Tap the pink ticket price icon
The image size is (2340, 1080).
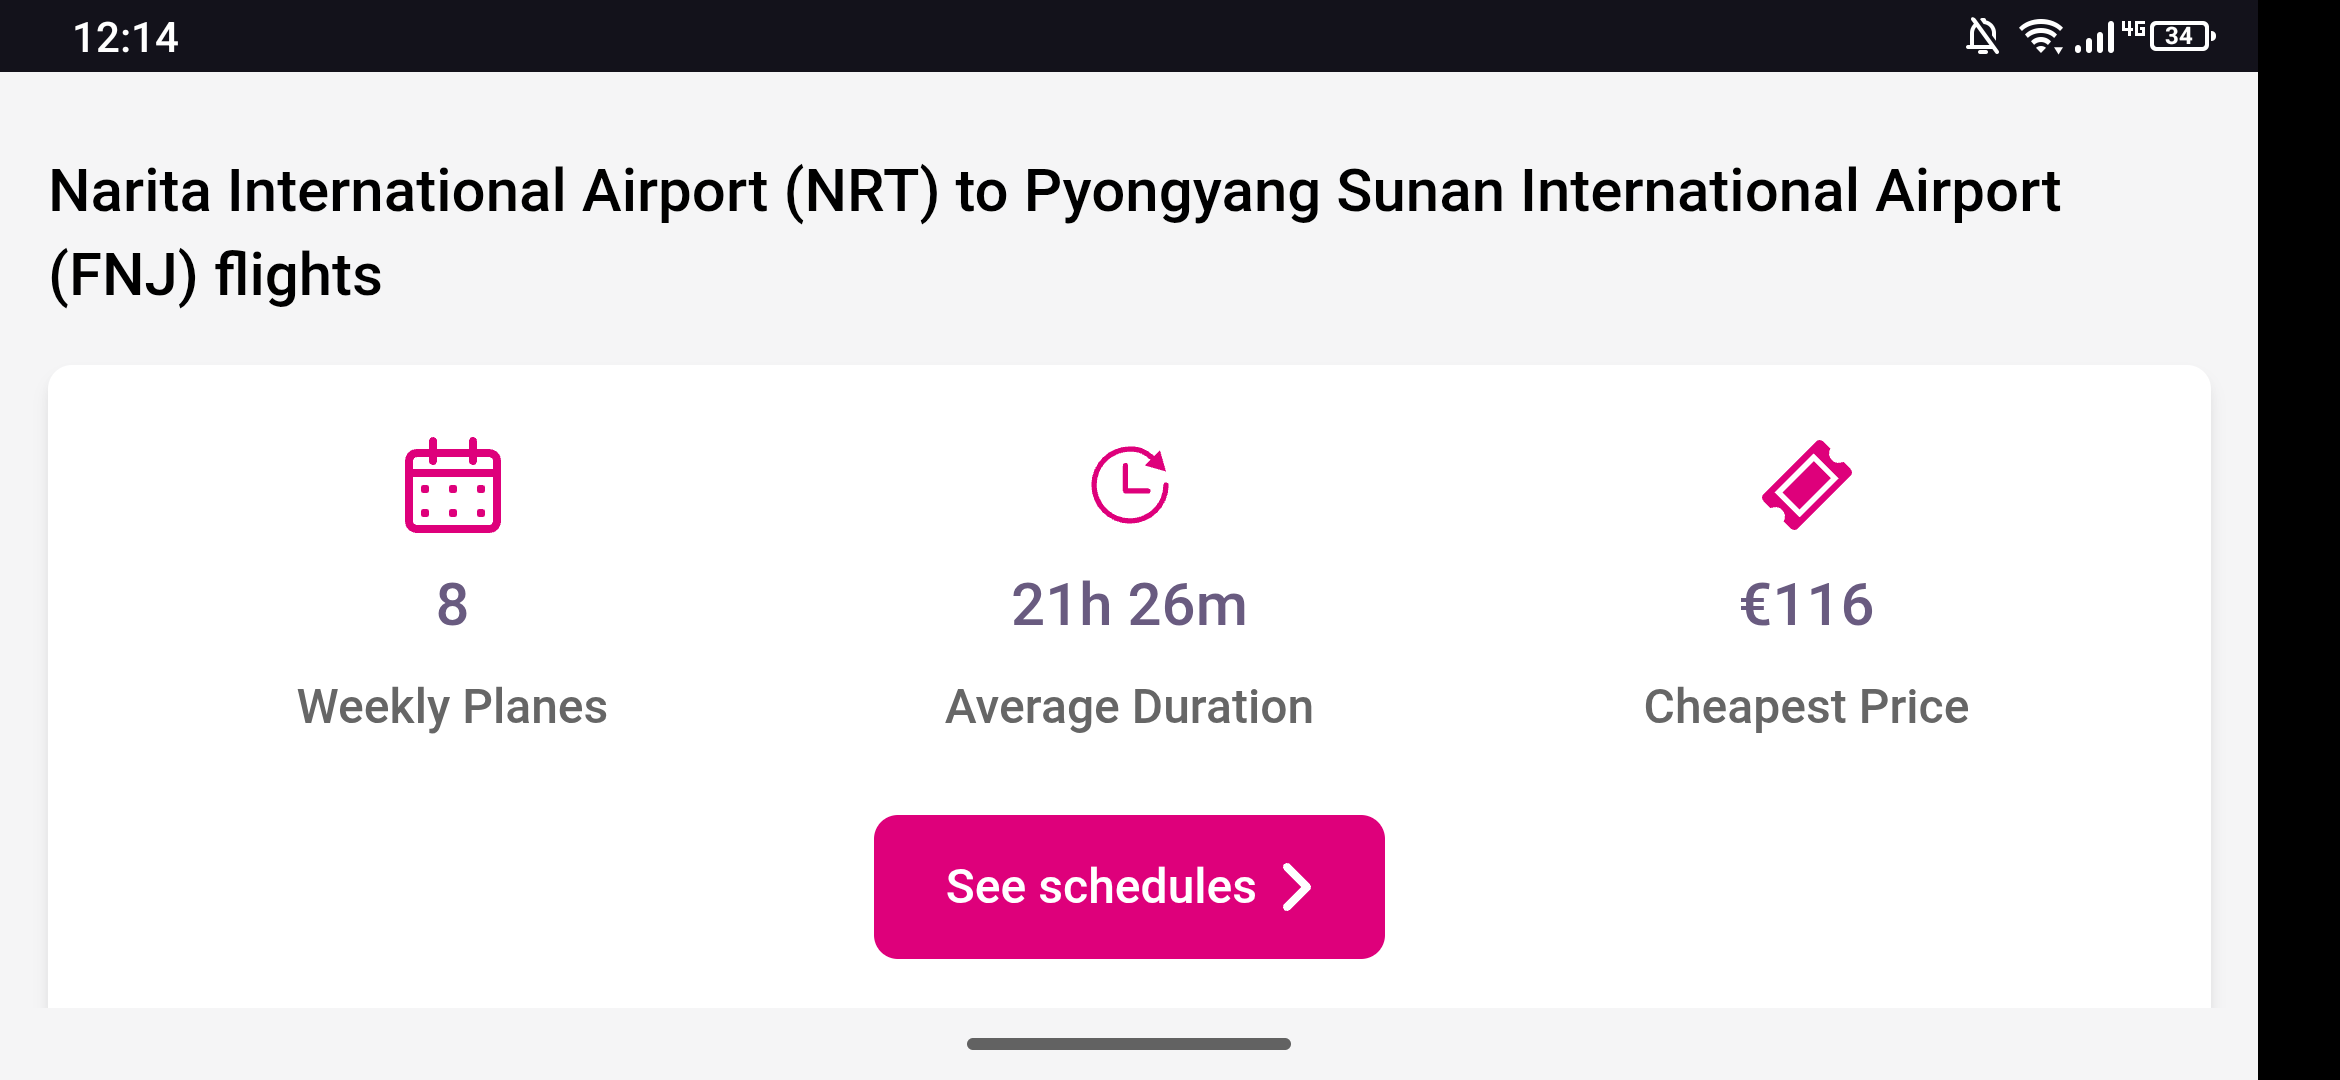[x=1806, y=485]
